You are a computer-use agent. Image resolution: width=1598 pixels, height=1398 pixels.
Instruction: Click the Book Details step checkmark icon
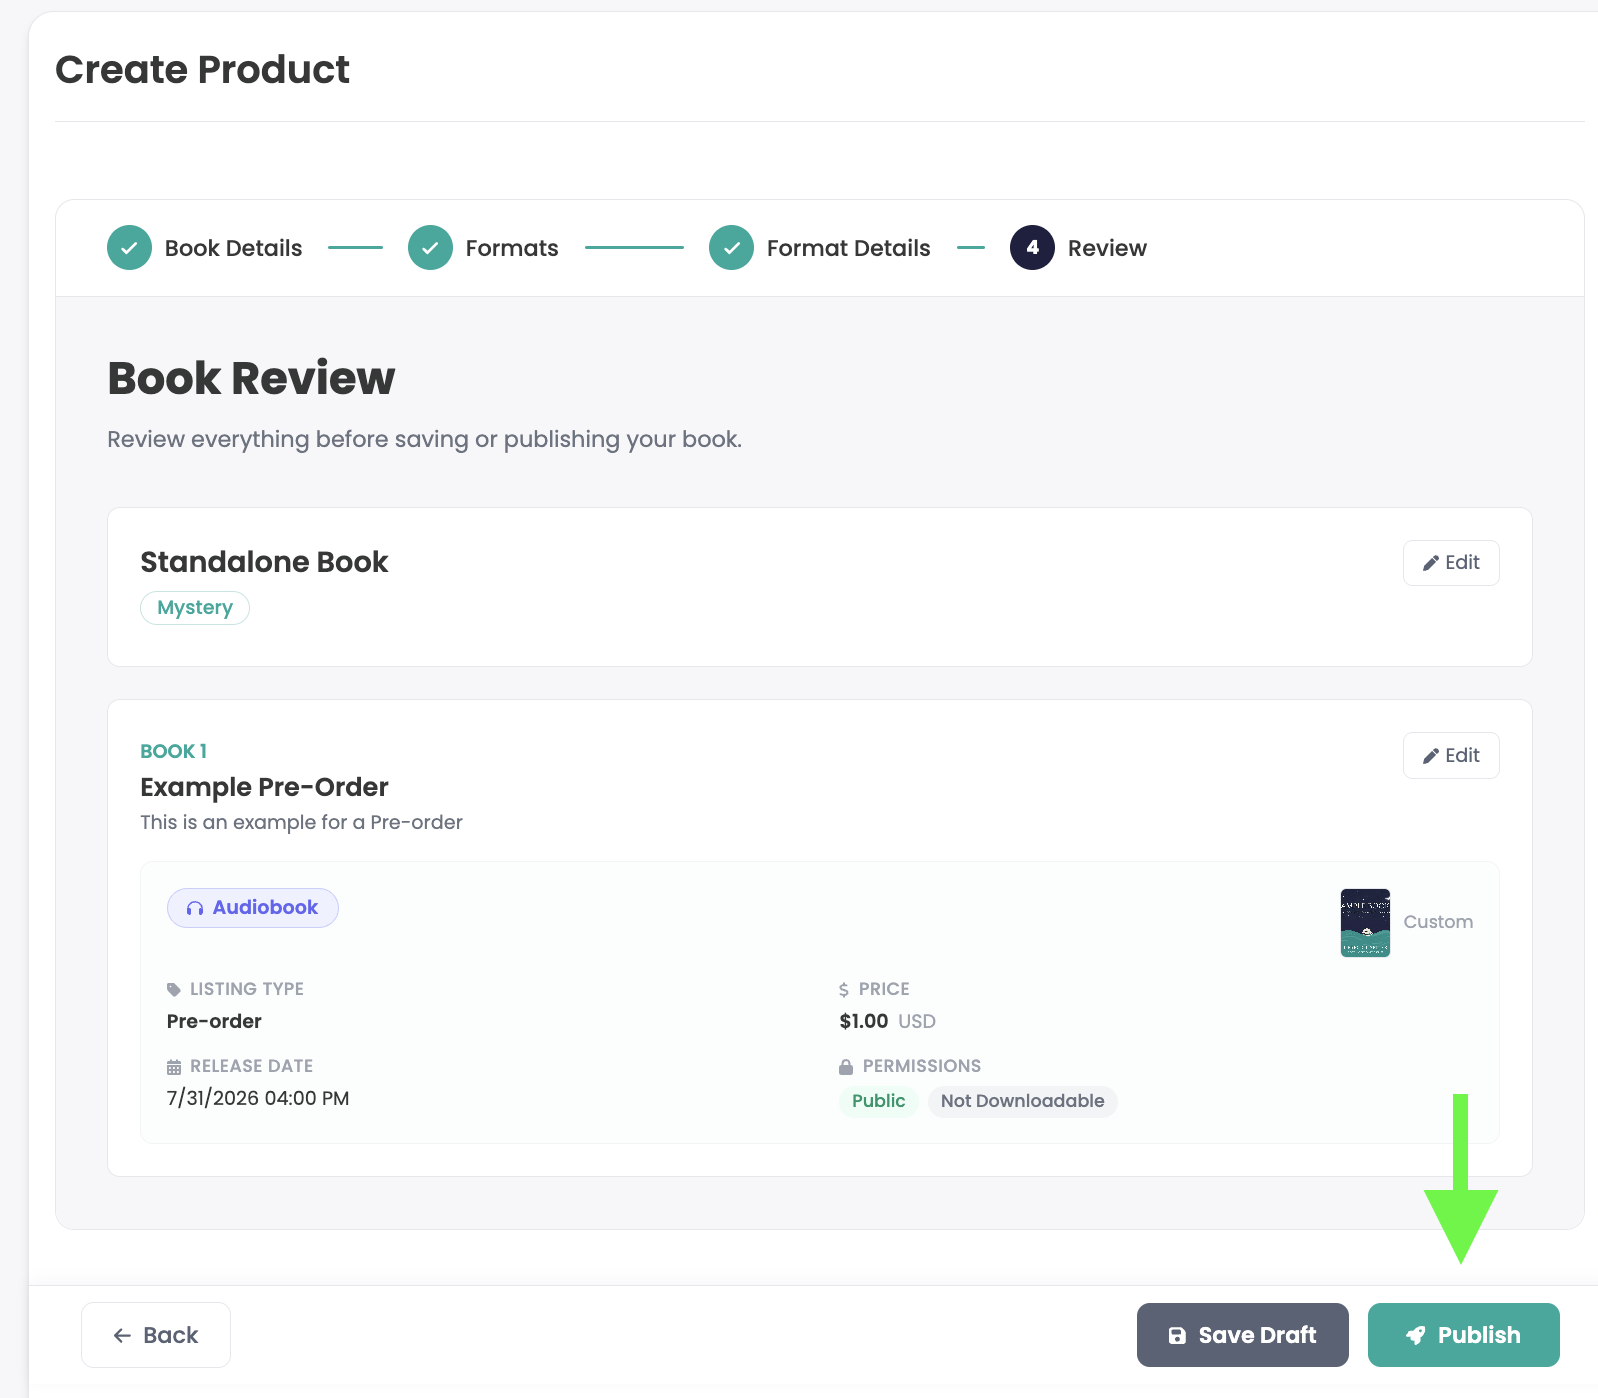129,248
